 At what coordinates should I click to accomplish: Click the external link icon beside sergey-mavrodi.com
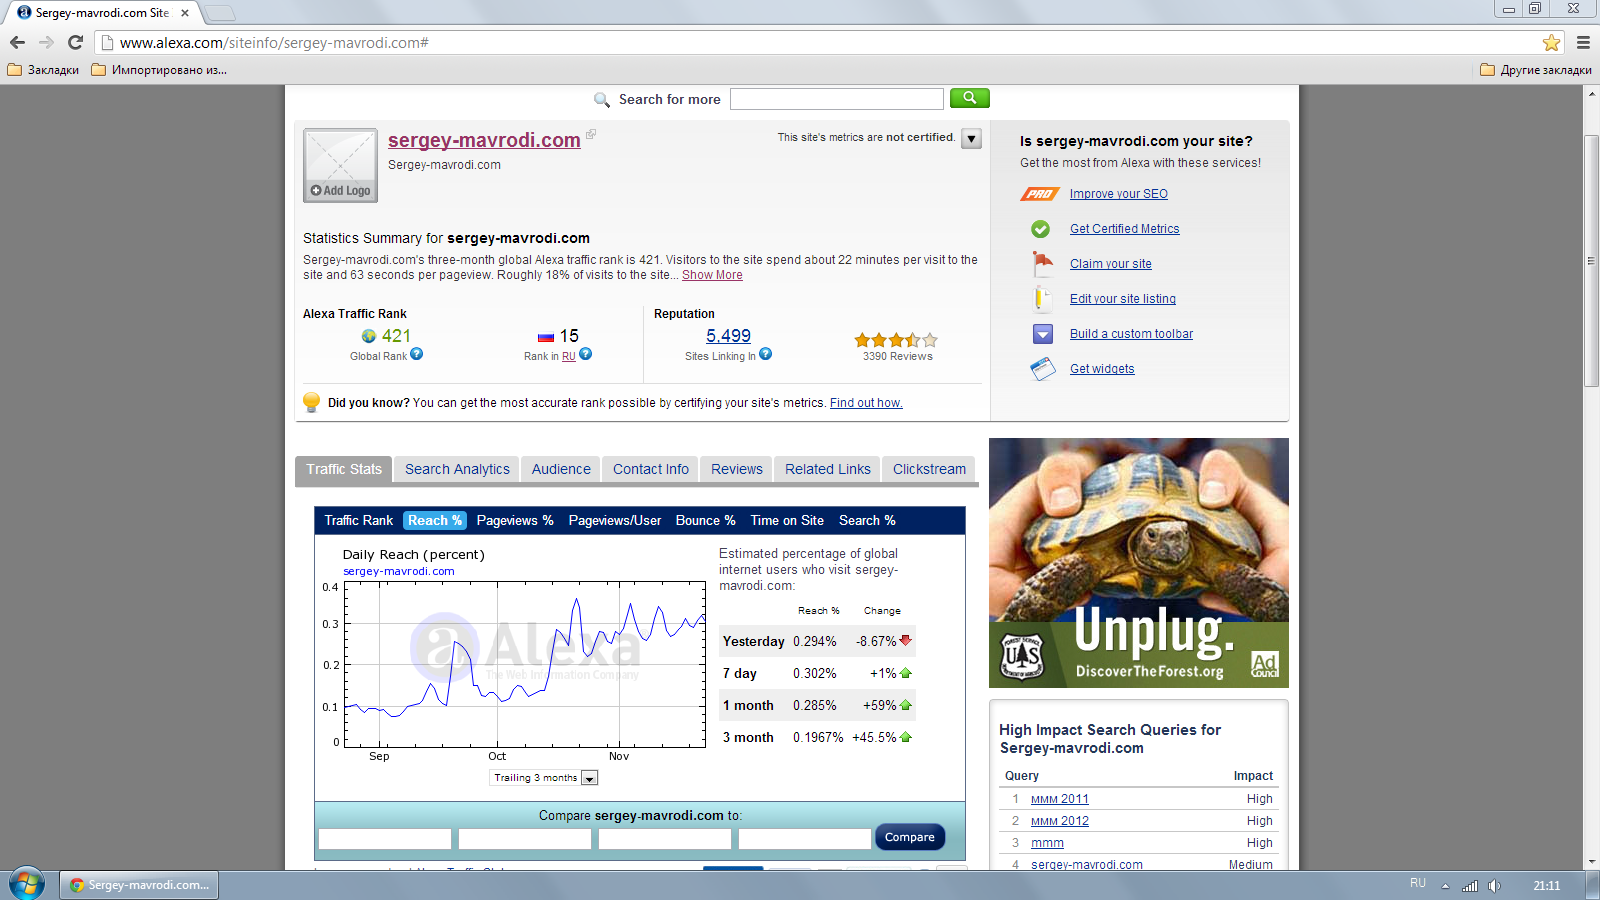click(591, 134)
